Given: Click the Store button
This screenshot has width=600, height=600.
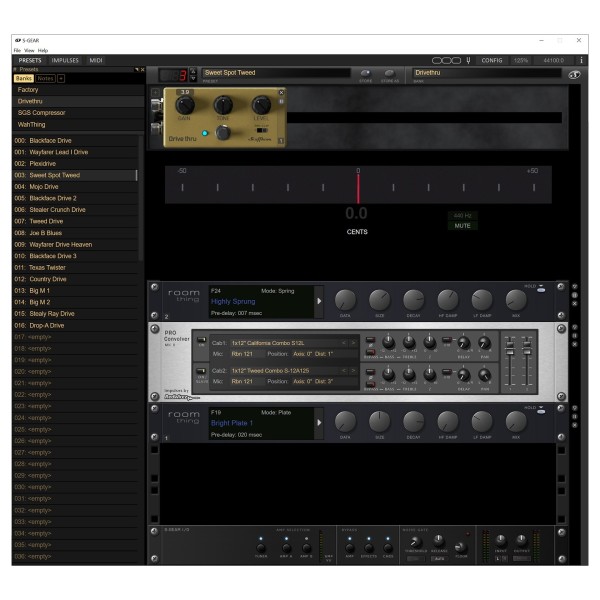Looking at the screenshot, I should tap(365, 73).
